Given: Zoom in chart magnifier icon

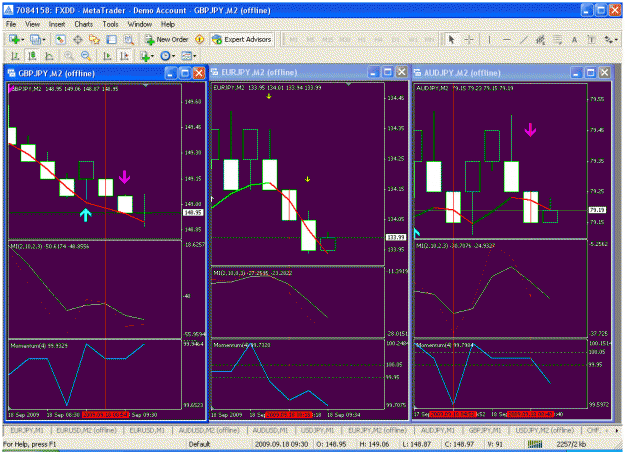Looking at the screenshot, I should (69, 56).
